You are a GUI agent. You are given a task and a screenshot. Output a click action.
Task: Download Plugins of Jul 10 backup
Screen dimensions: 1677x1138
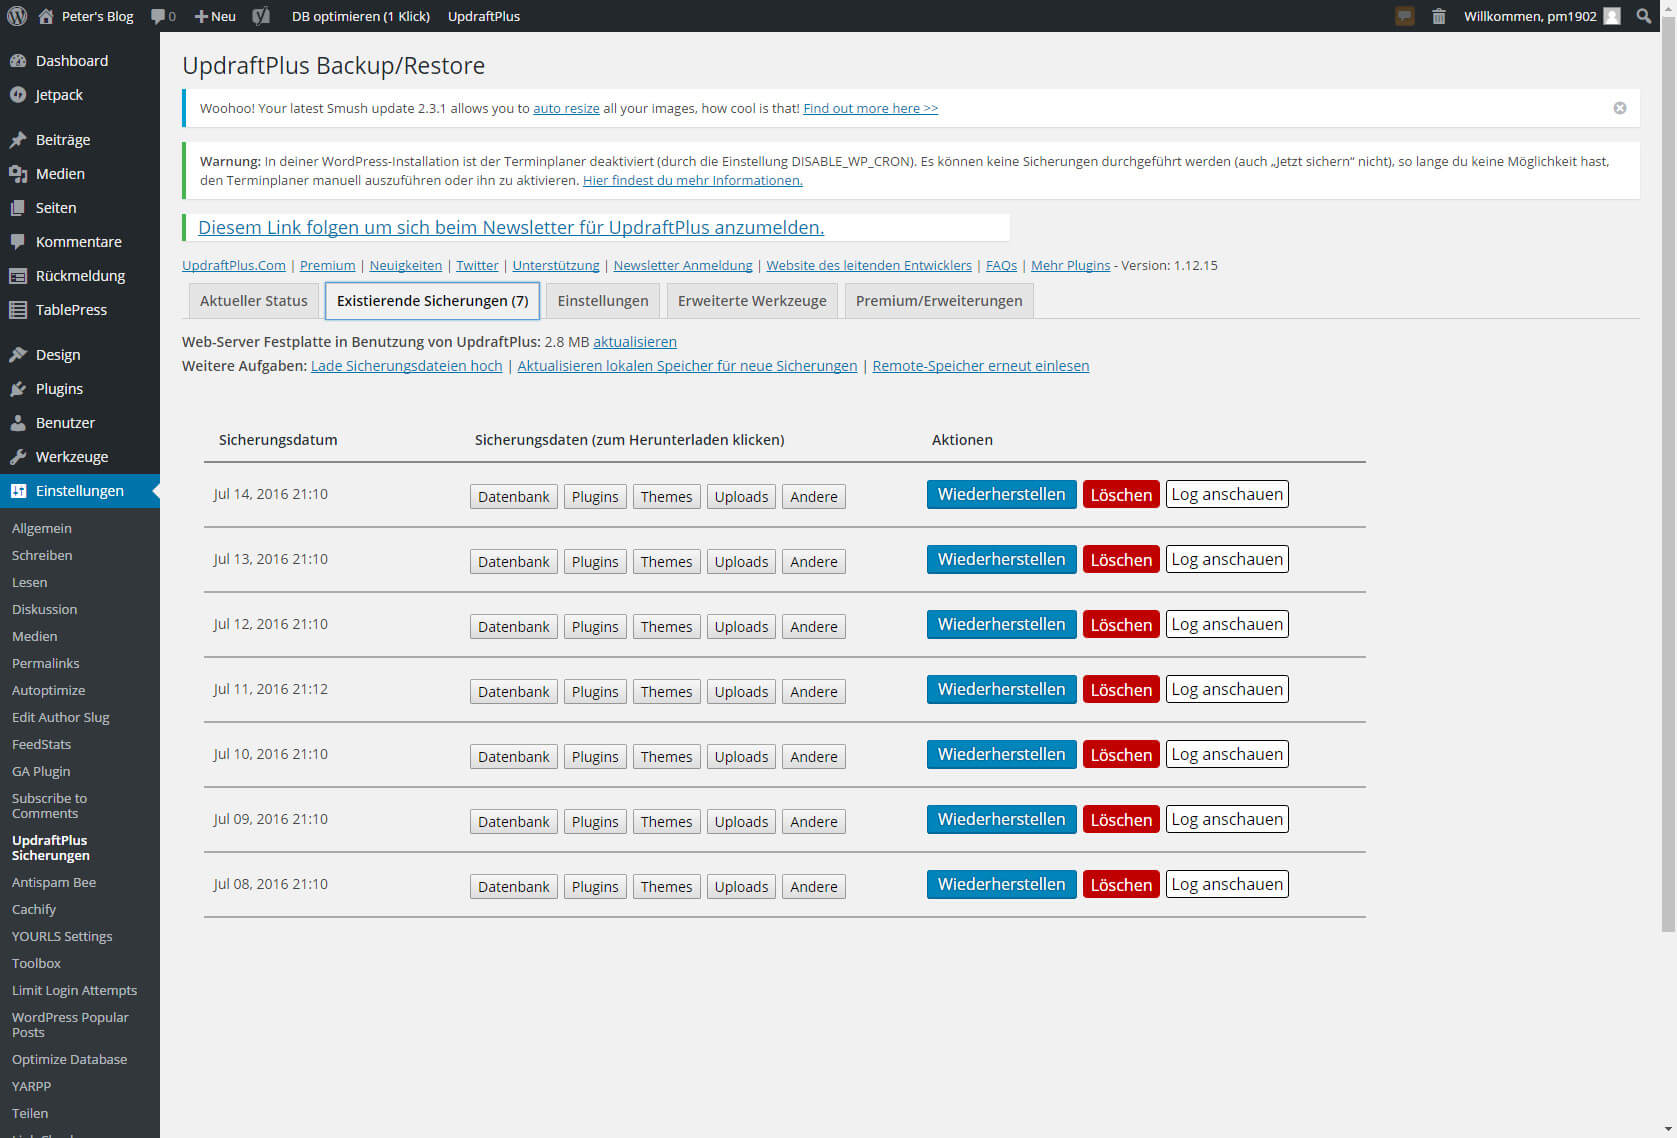(595, 757)
